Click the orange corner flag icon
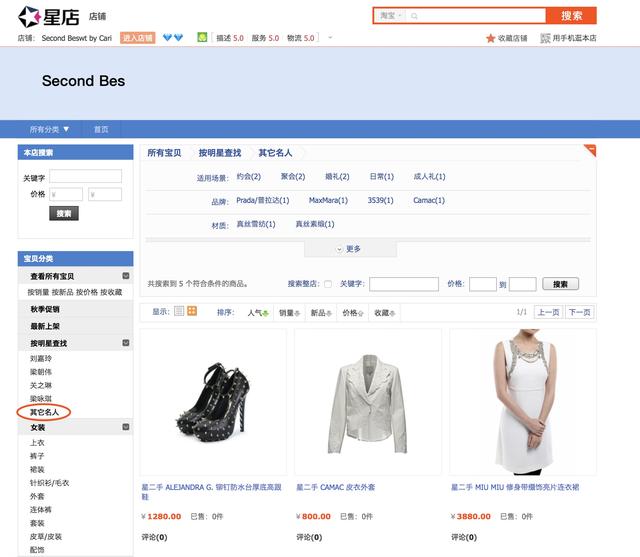The width and height of the screenshot is (640, 557). point(590,150)
